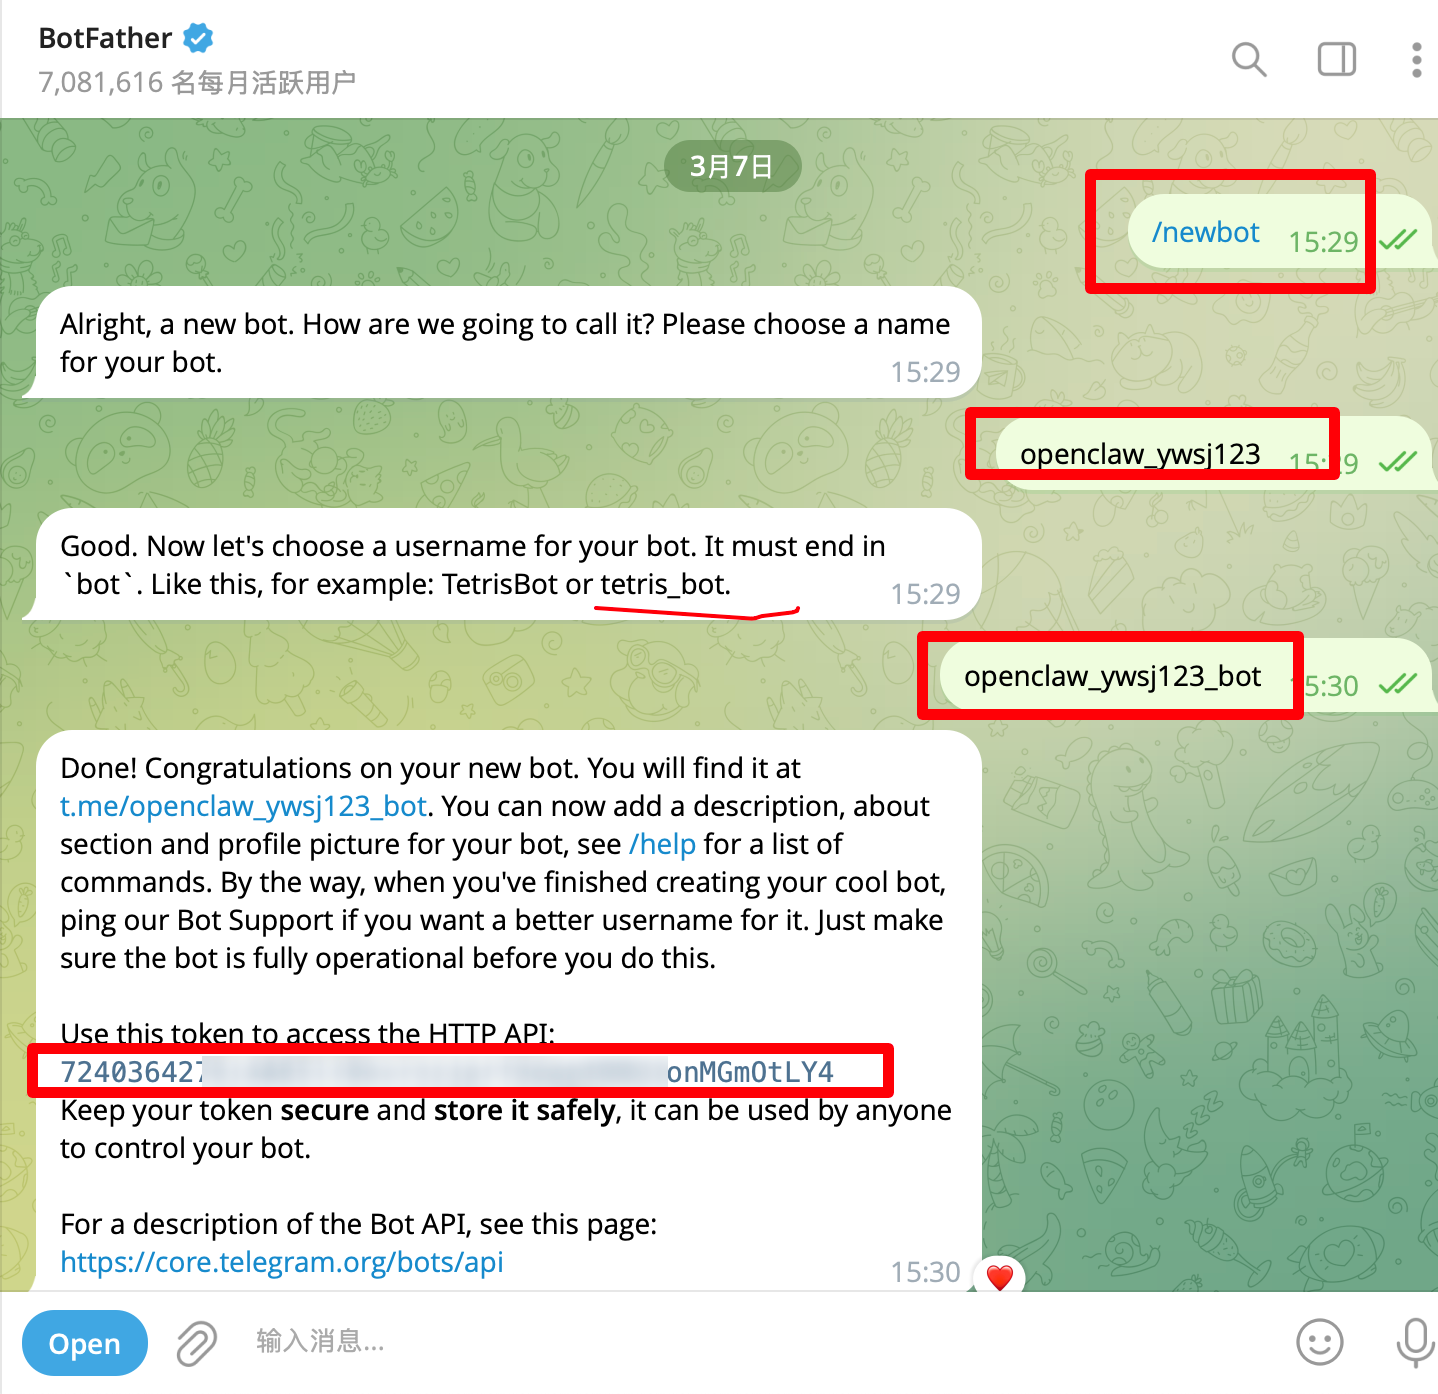Open the t.me/openclaw_ywsj123_bot link

click(244, 806)
